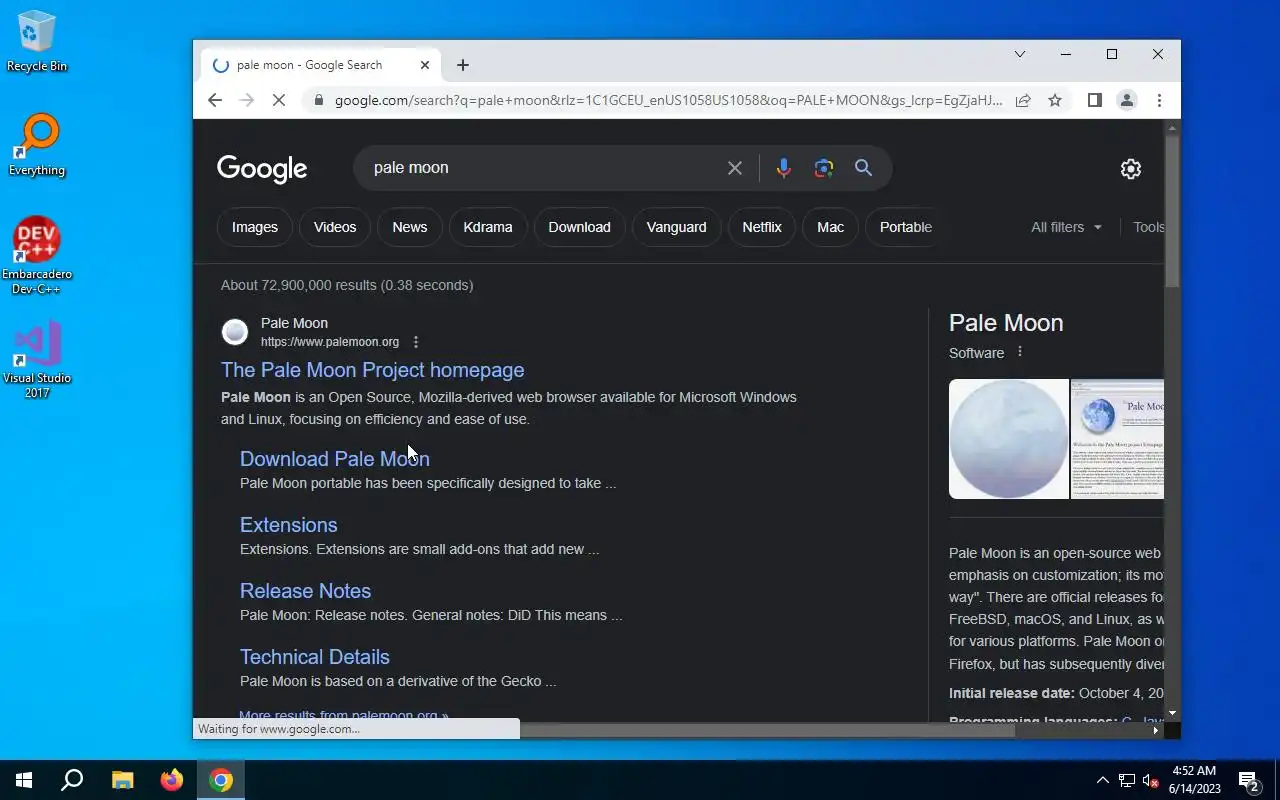
Task: Click the Chrome taskbar icon
Action: (221, 780)
